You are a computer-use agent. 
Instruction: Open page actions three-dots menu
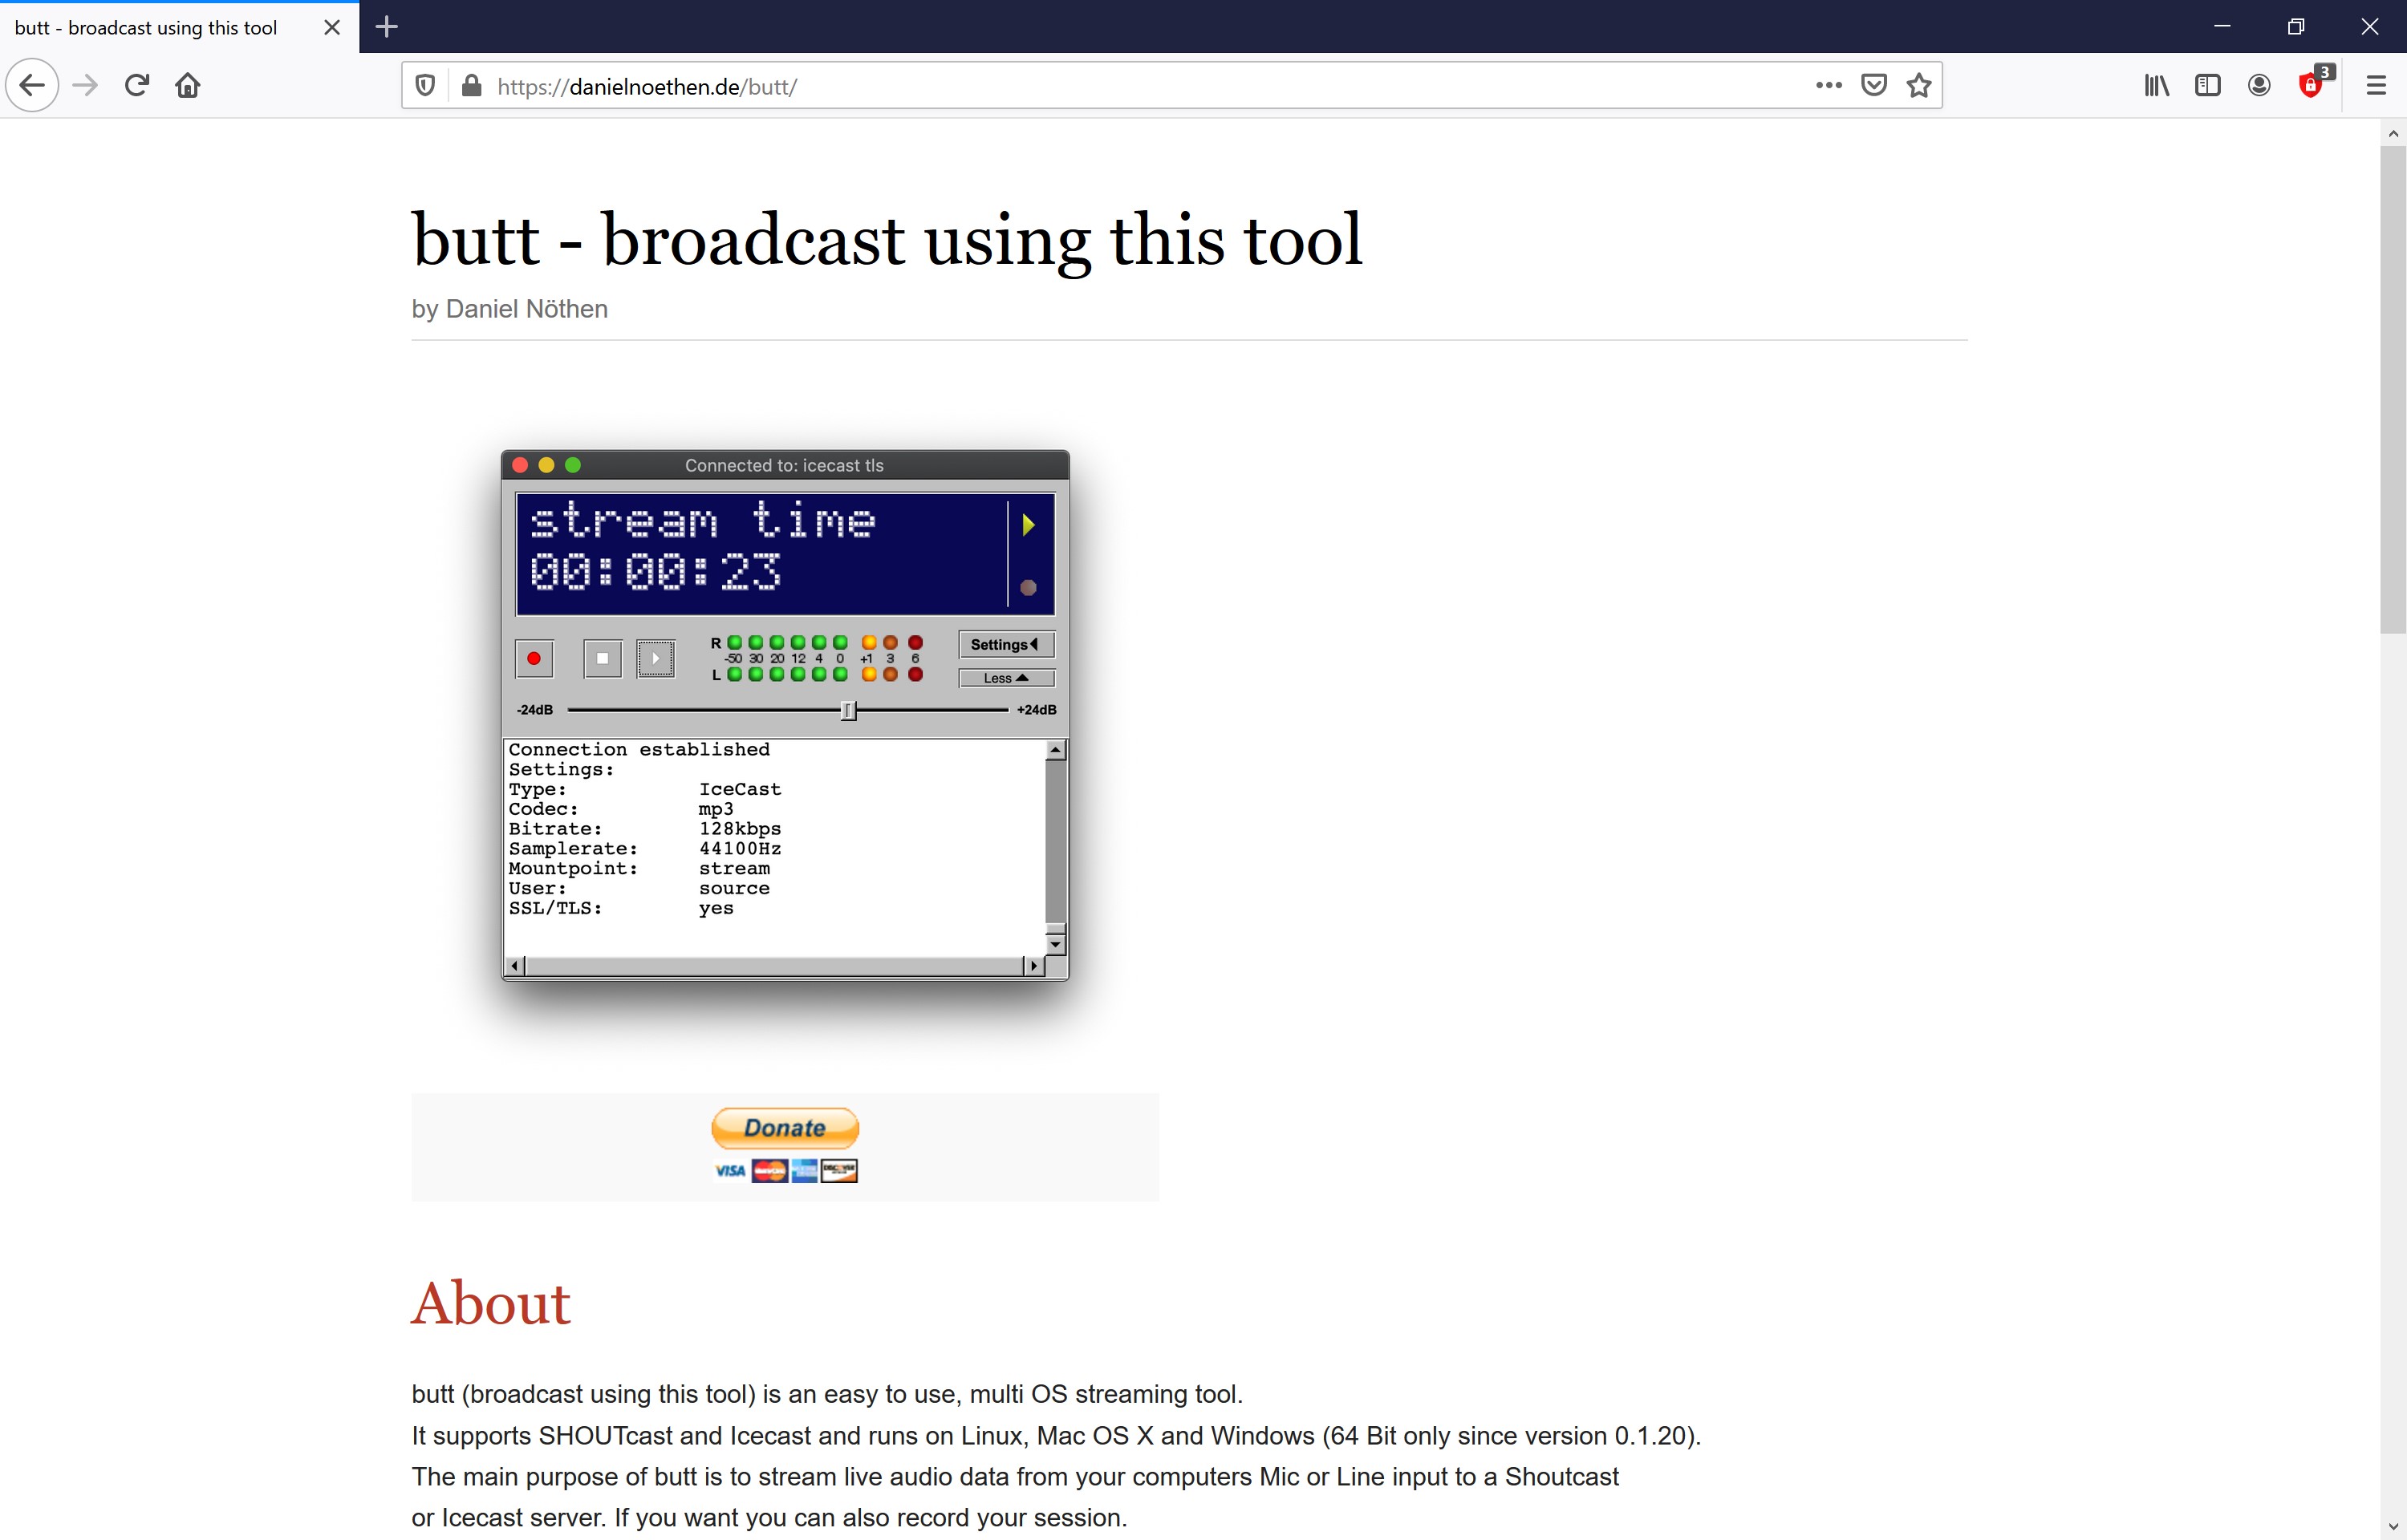(x=1828, y=86)
